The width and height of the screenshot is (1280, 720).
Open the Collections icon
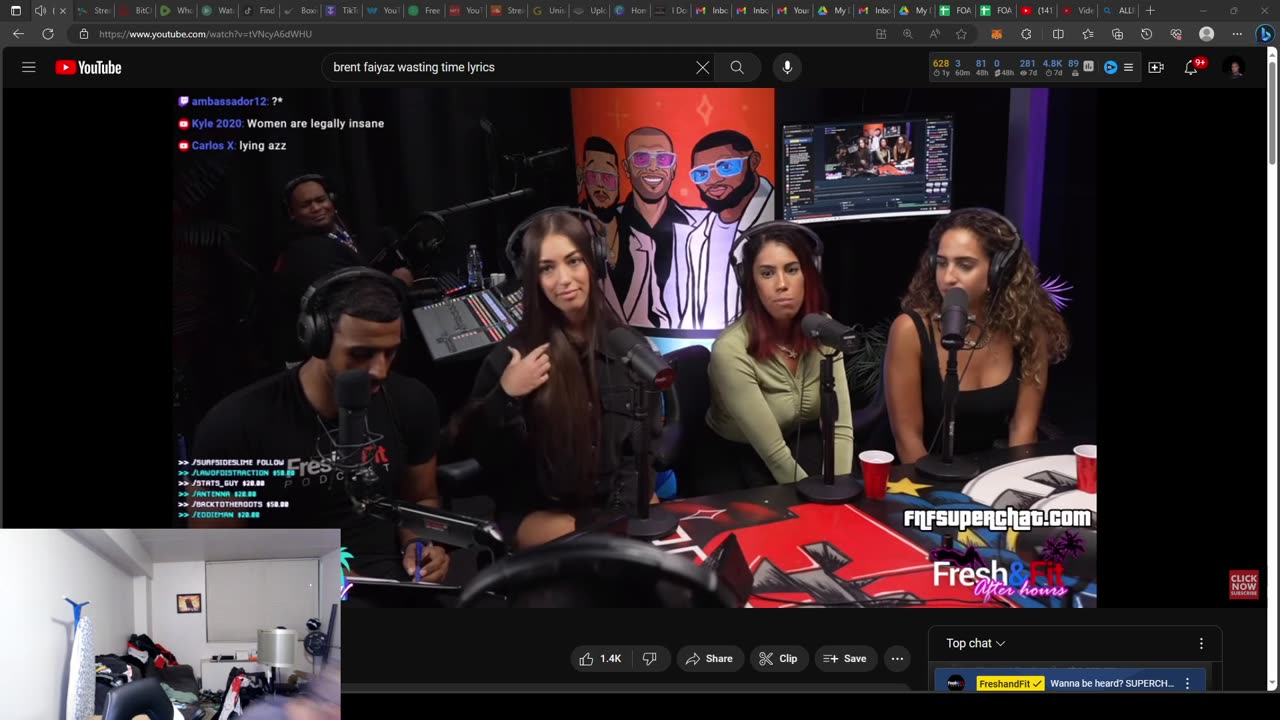tap(1117, 34)
